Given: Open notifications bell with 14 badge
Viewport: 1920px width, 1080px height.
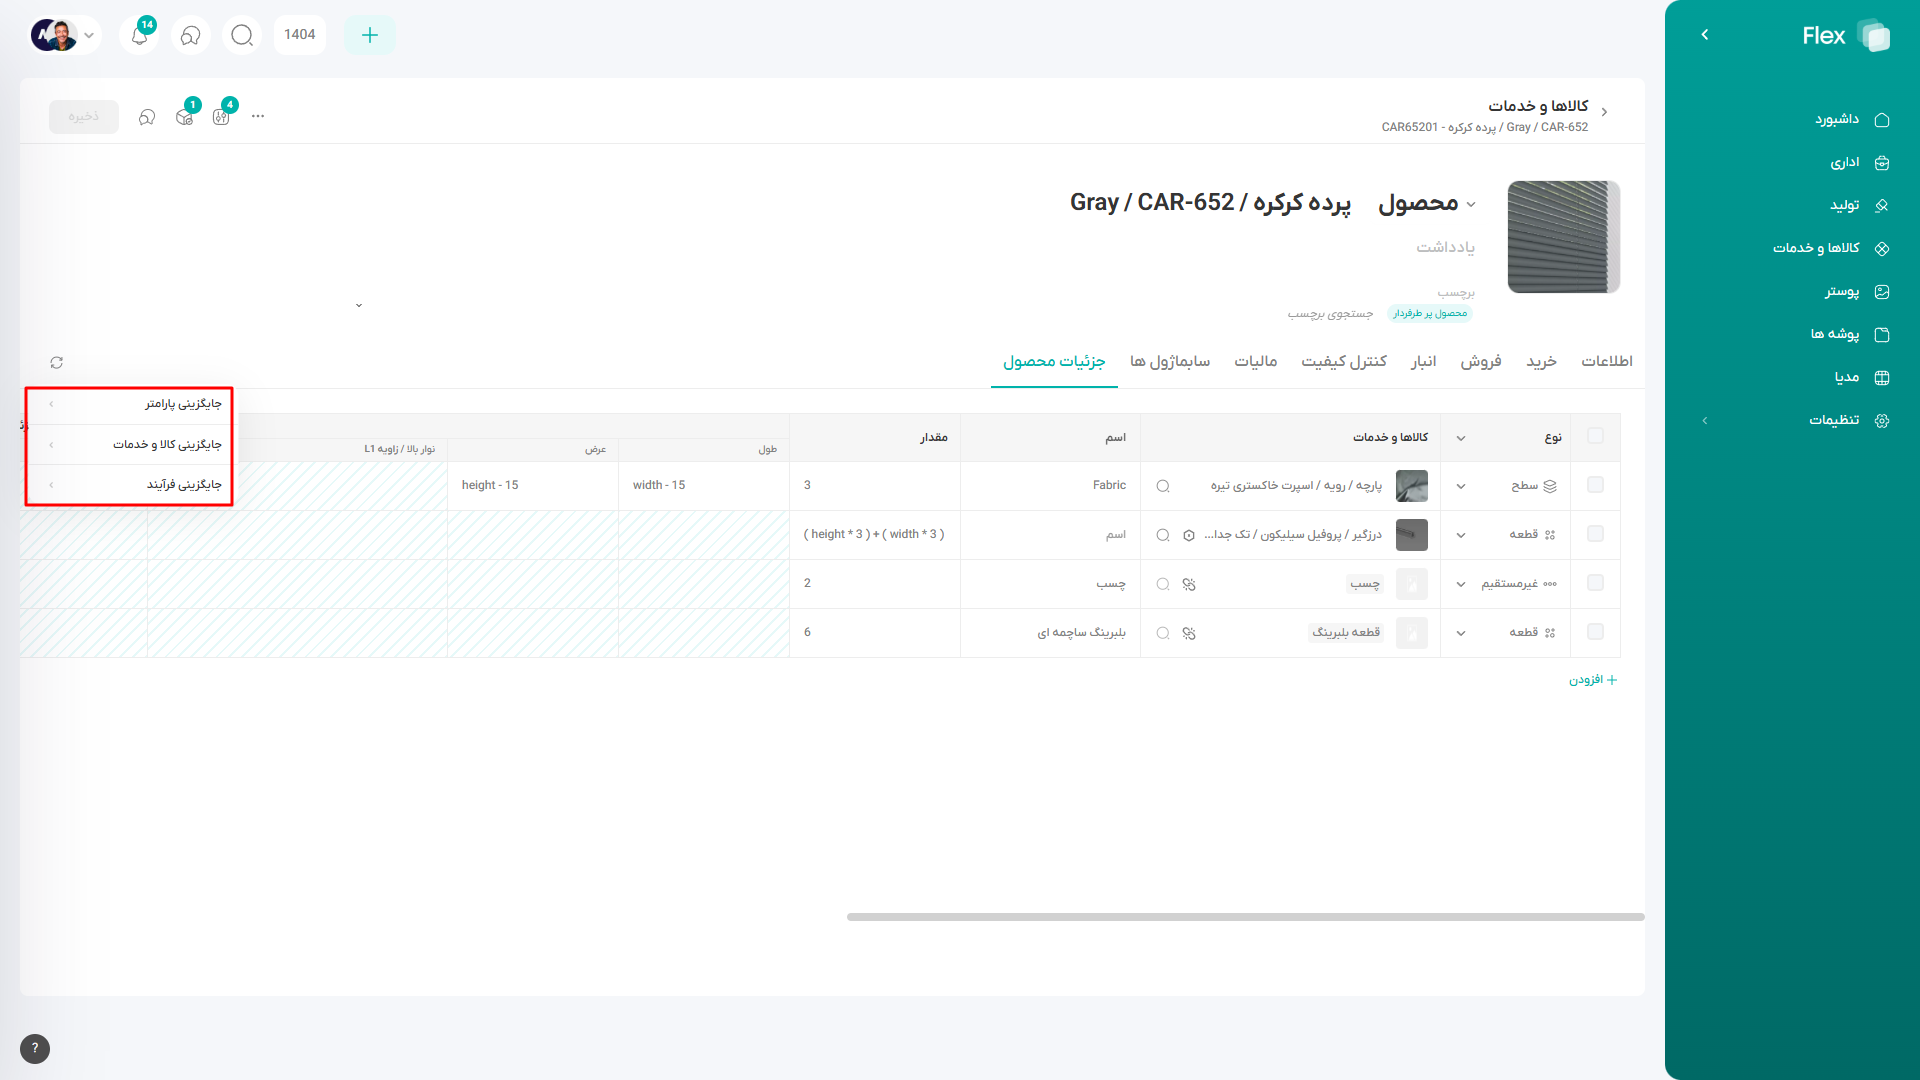Looking at the screenshot, I should (x=140, y=35).
